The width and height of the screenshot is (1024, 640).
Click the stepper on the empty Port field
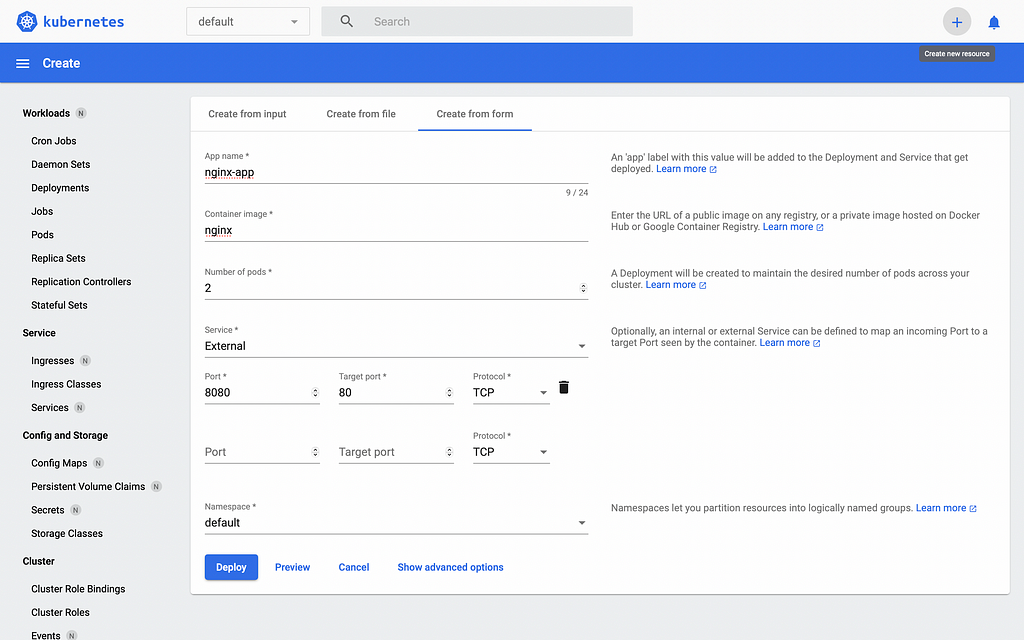click(x=315, y=452)
